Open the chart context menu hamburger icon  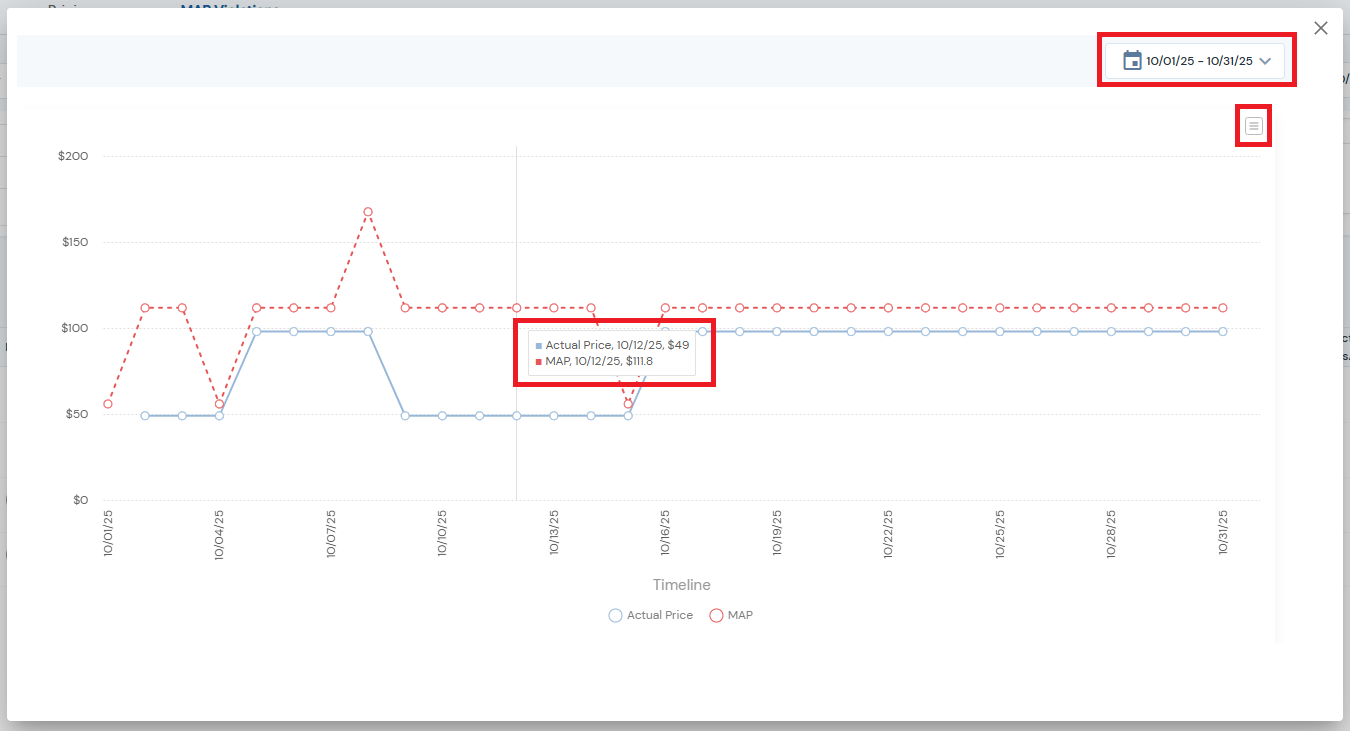pos(1254,126)
